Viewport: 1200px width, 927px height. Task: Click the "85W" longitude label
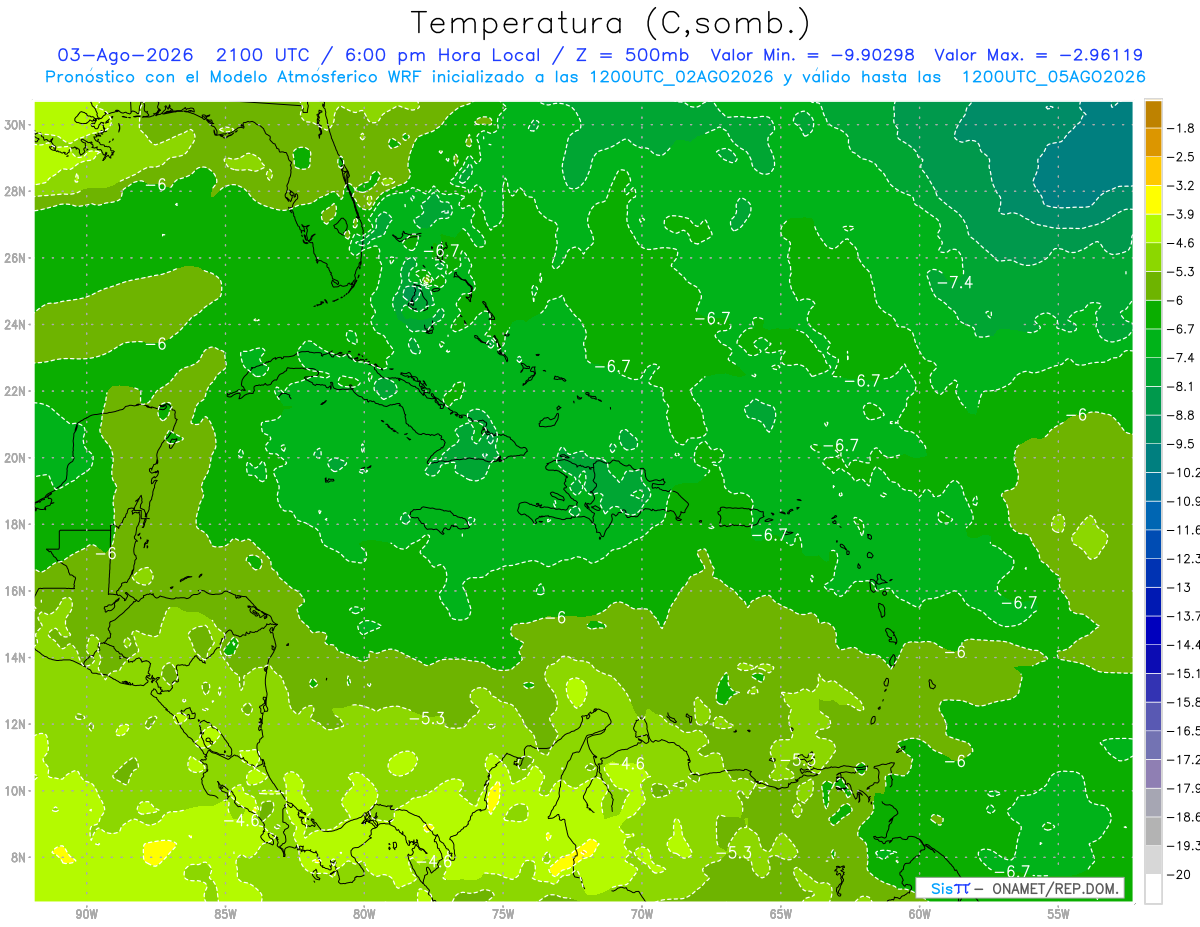(225, 914)
